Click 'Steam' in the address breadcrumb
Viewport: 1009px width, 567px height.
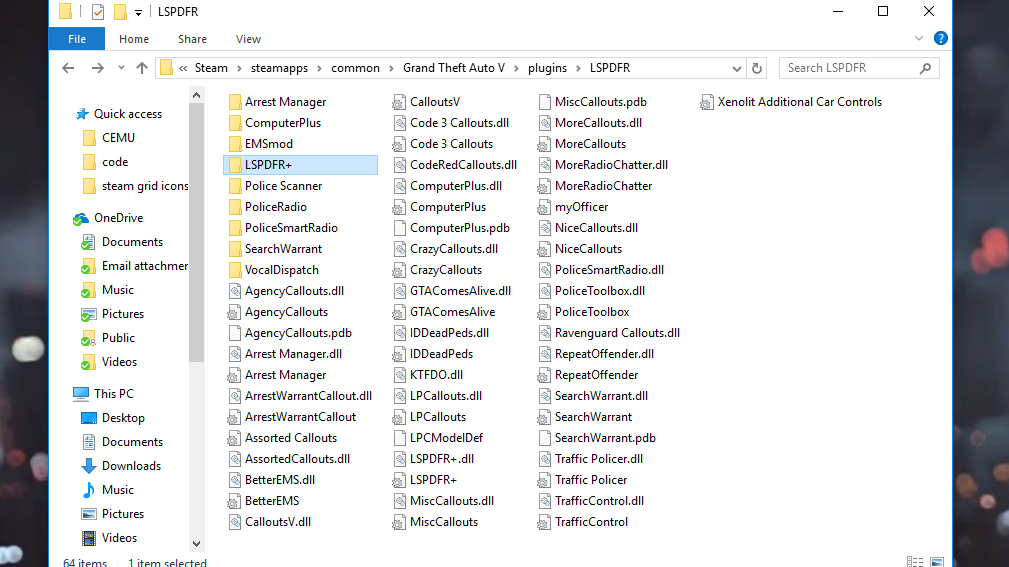(x=211, y=68)
